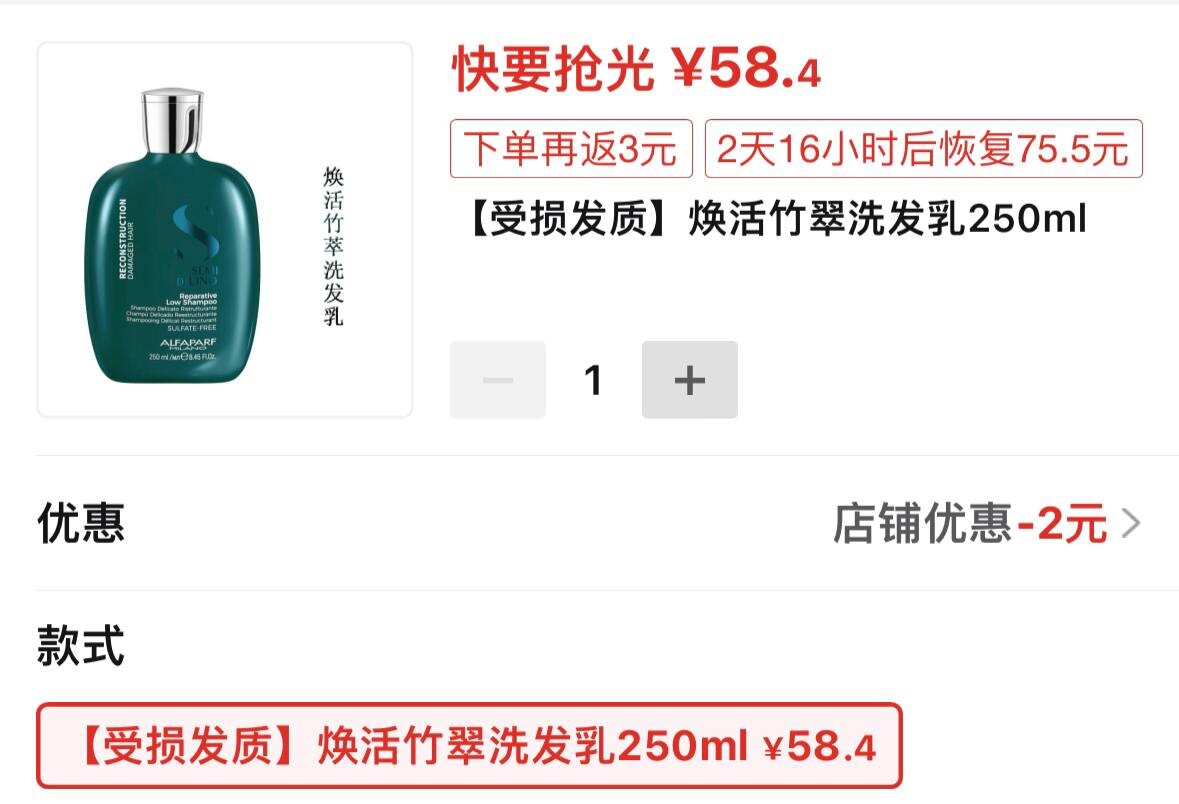Tap the red -2元 discount amount
The height and width of the screenshot is (804, 1179).
[x=1062, y=523]
